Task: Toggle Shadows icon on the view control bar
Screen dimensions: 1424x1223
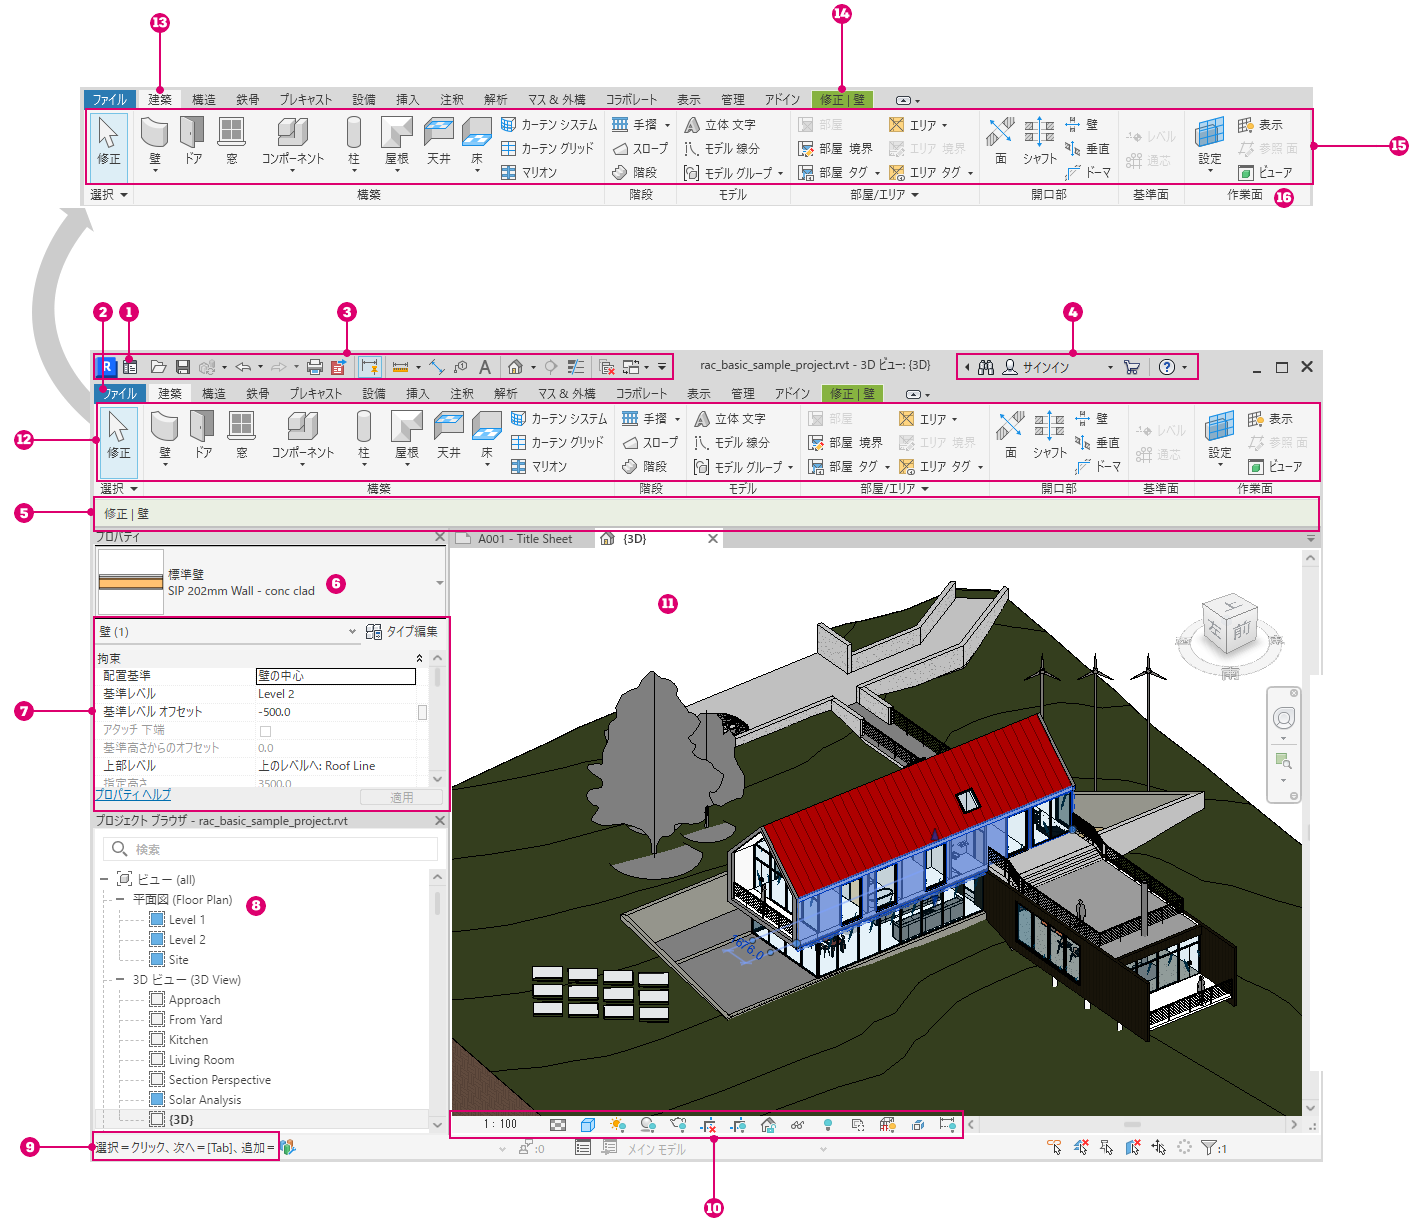Action: click(648, 1125)
